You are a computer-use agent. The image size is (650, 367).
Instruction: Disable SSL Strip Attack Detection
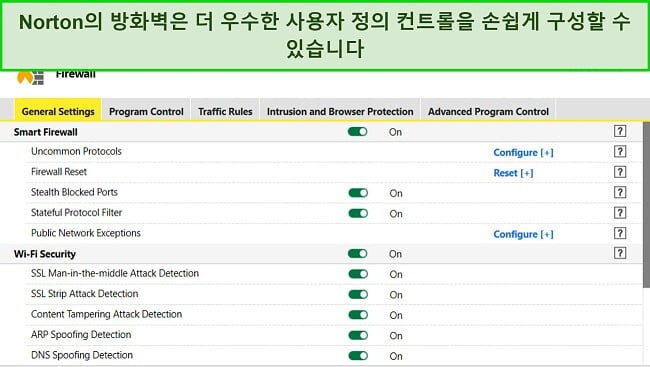pyautogui.click(x=358, y=294)
